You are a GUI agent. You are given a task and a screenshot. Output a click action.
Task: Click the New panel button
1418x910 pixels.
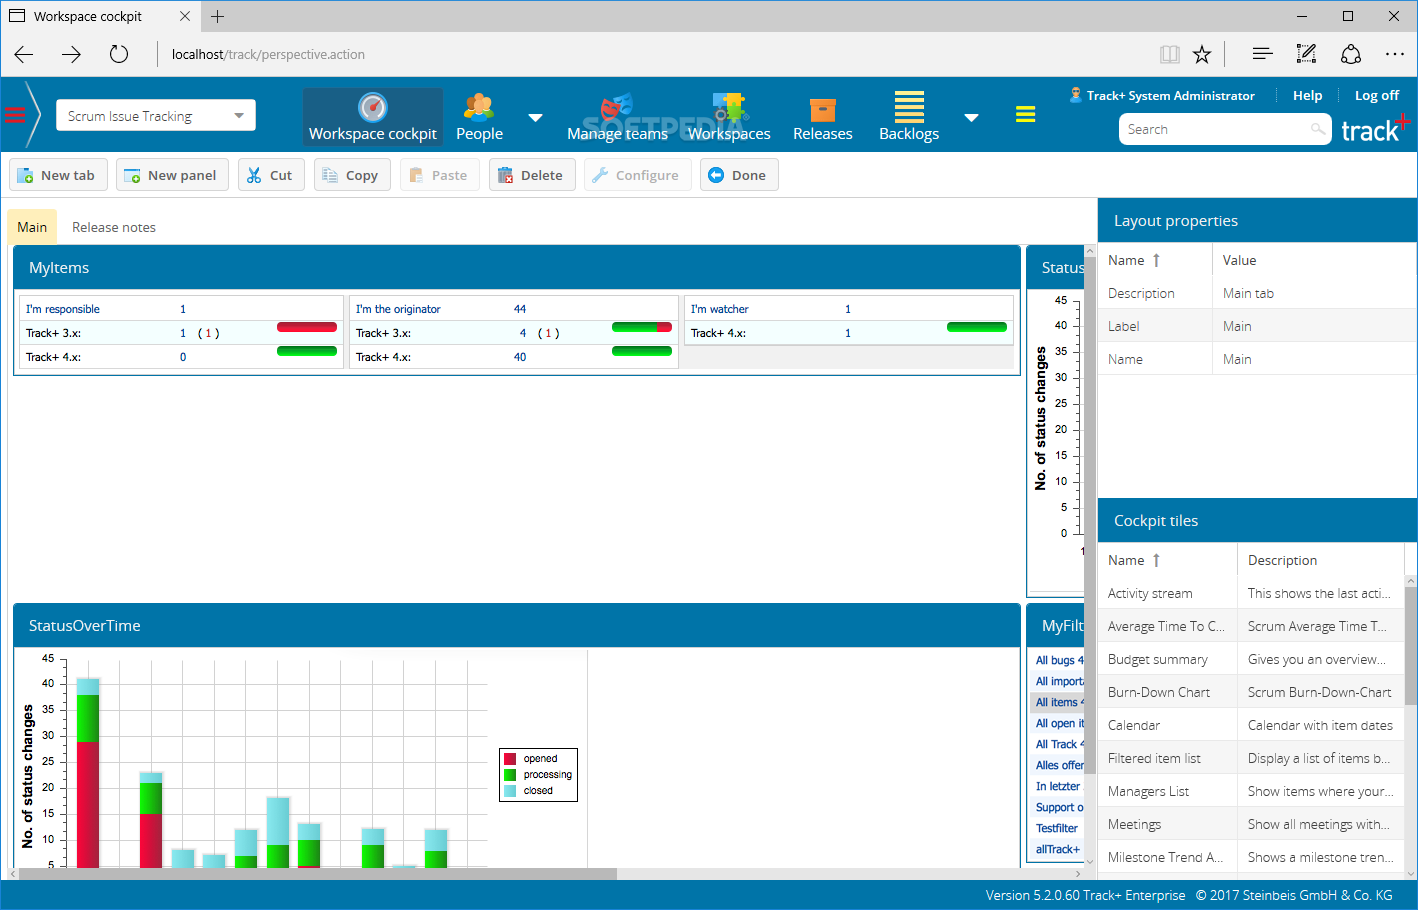tap(172, 175)
